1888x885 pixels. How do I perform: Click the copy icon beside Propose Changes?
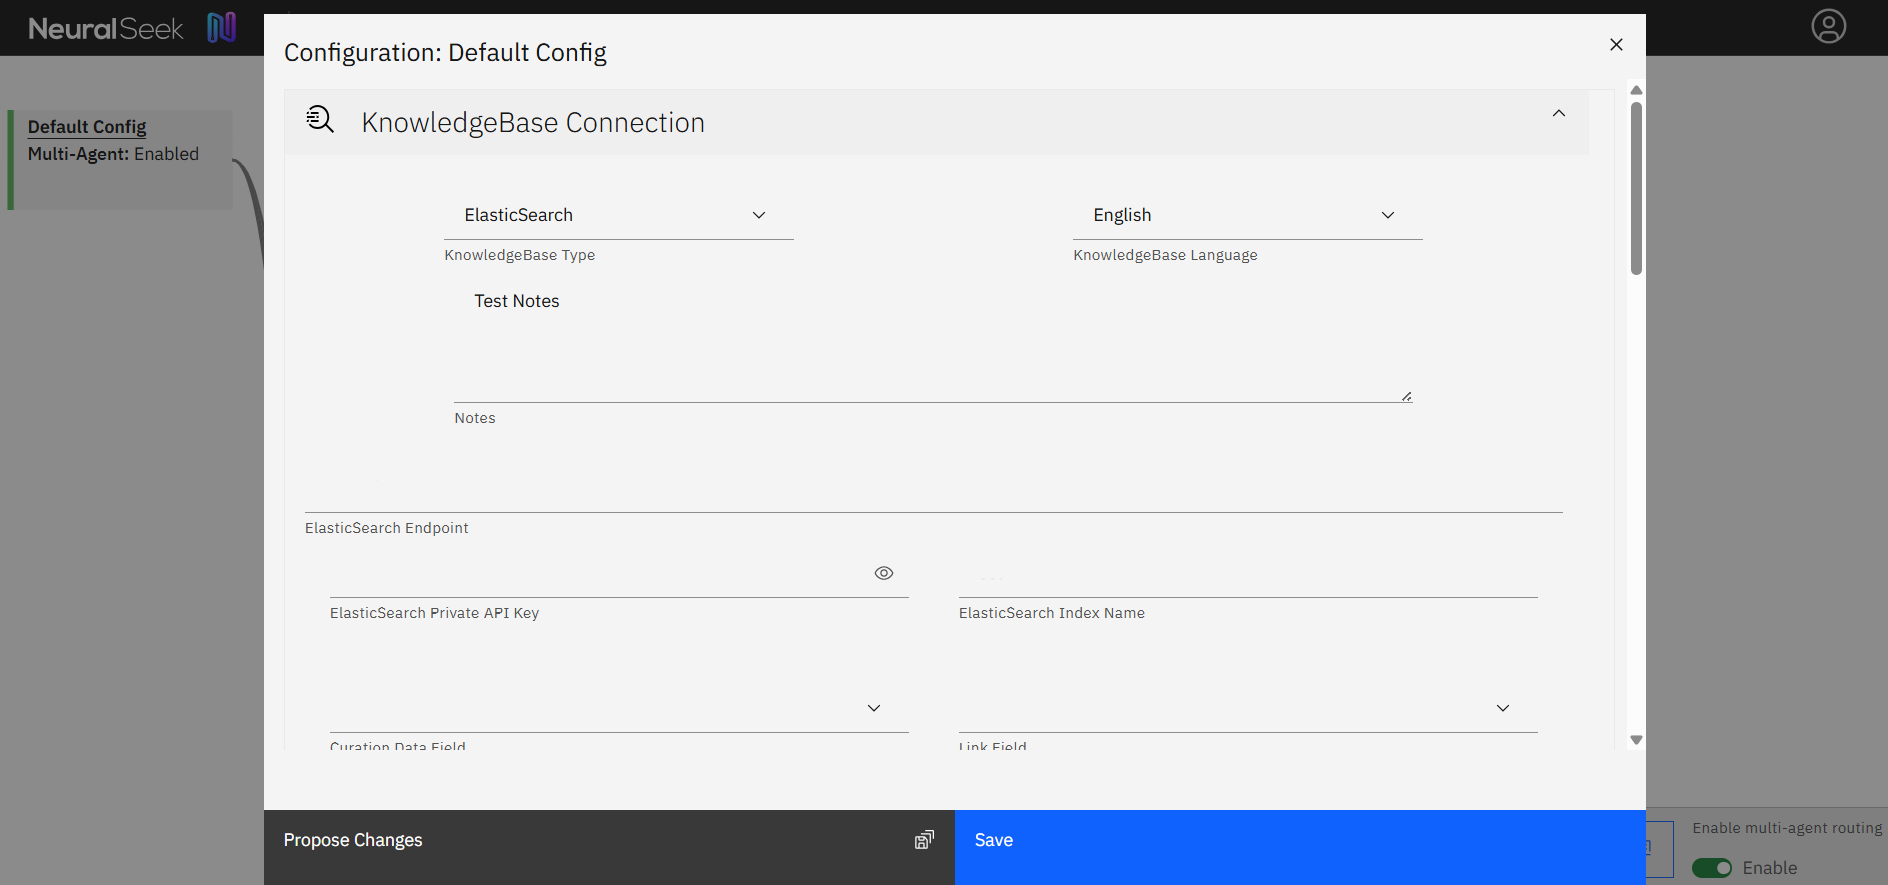coord(924,840)
